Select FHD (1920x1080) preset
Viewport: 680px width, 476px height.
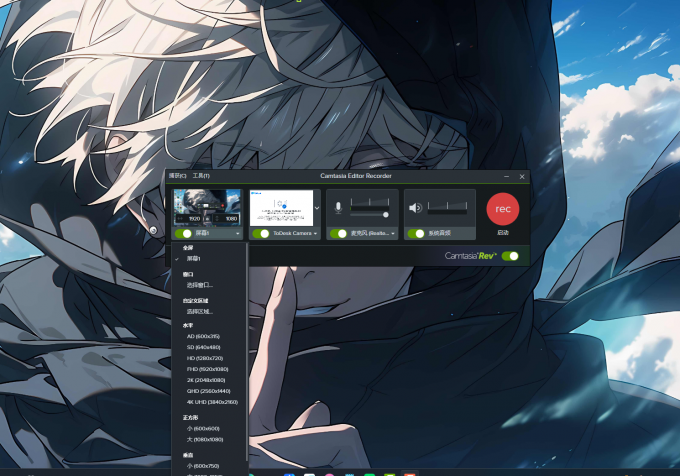209,369
